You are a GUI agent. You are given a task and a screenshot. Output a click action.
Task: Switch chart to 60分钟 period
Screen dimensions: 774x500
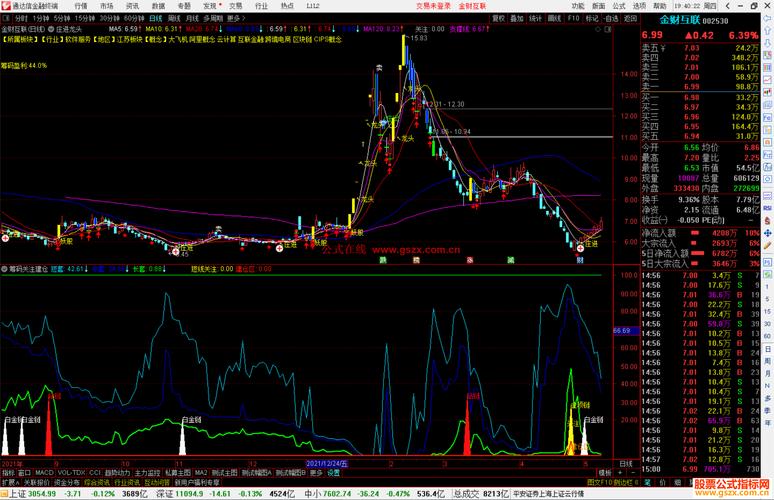(x=134, y=18)
